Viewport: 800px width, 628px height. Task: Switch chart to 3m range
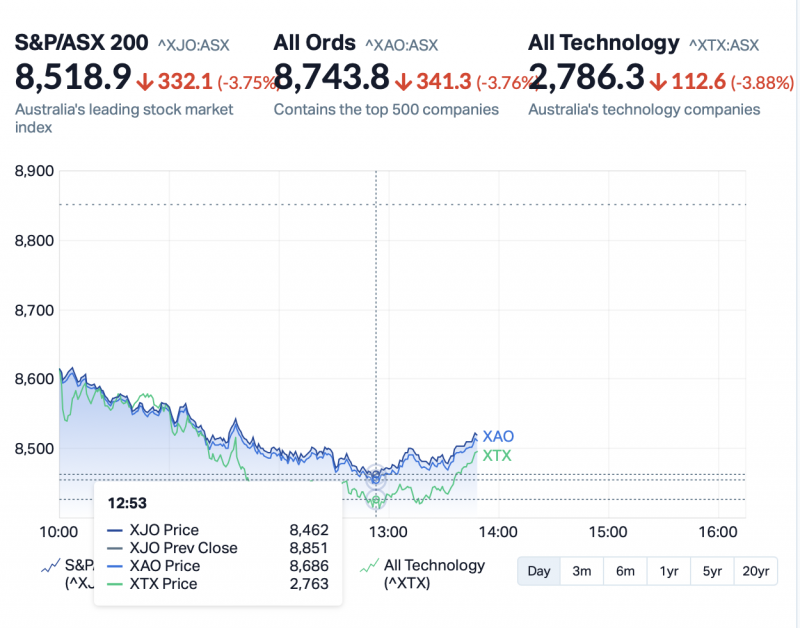581,571
